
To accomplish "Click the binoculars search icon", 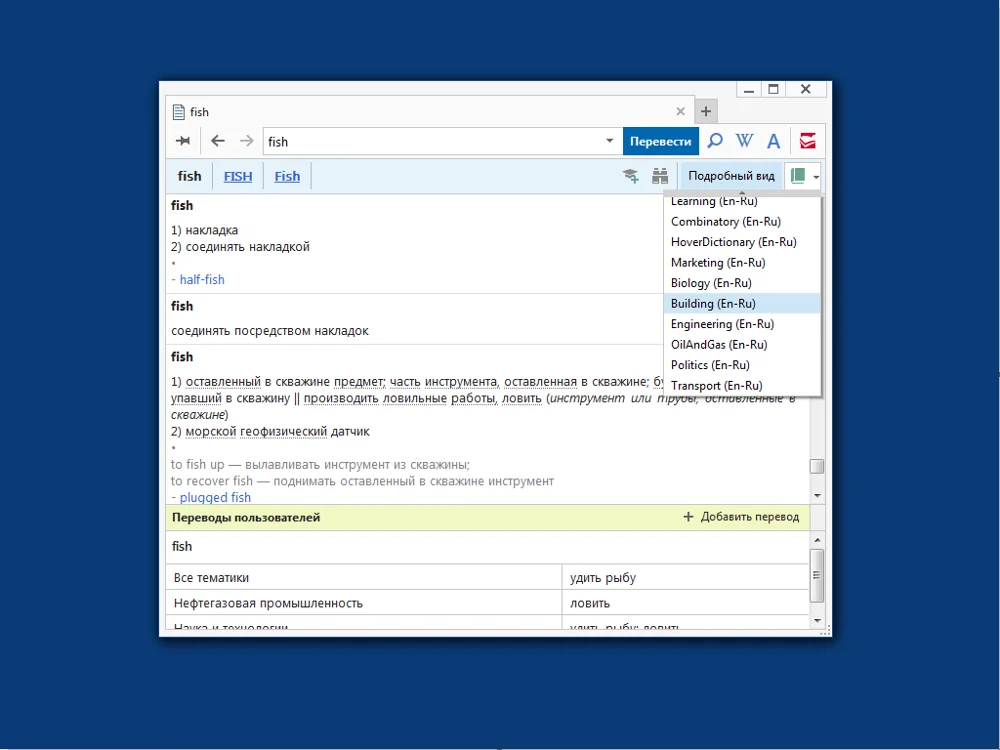I will (x=660, y=176).
